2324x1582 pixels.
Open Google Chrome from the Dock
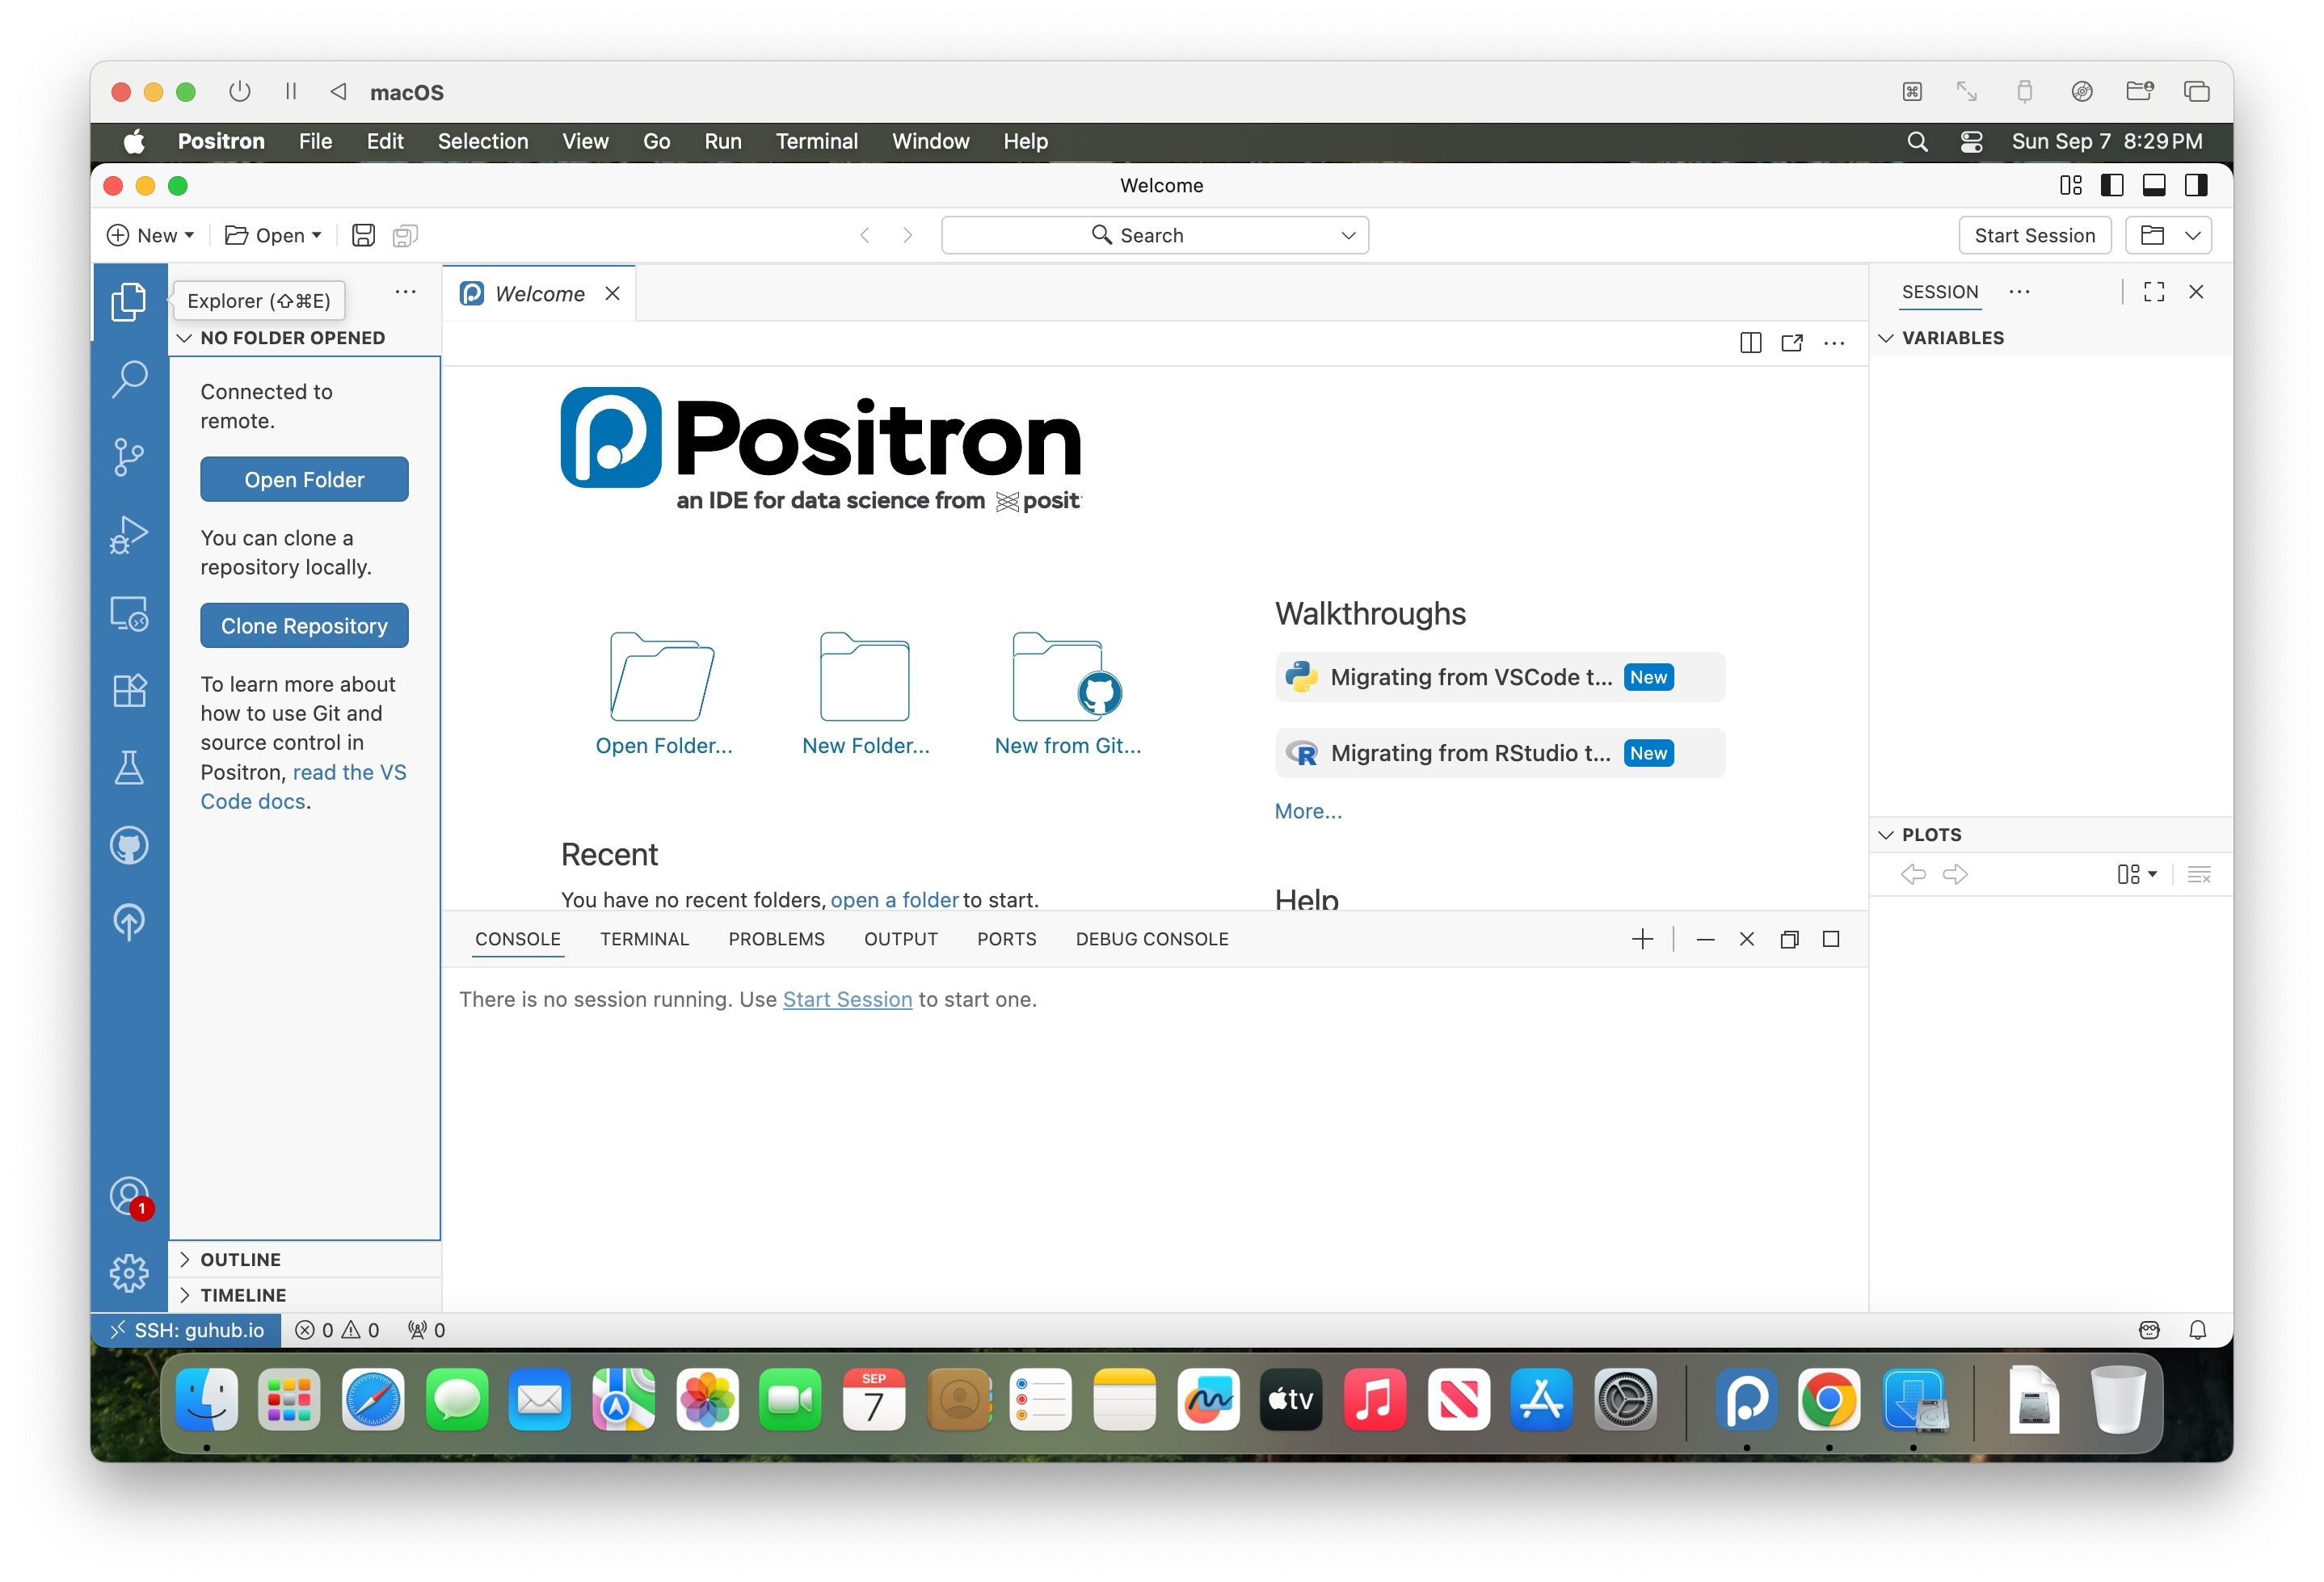tap(1828, 1400)
